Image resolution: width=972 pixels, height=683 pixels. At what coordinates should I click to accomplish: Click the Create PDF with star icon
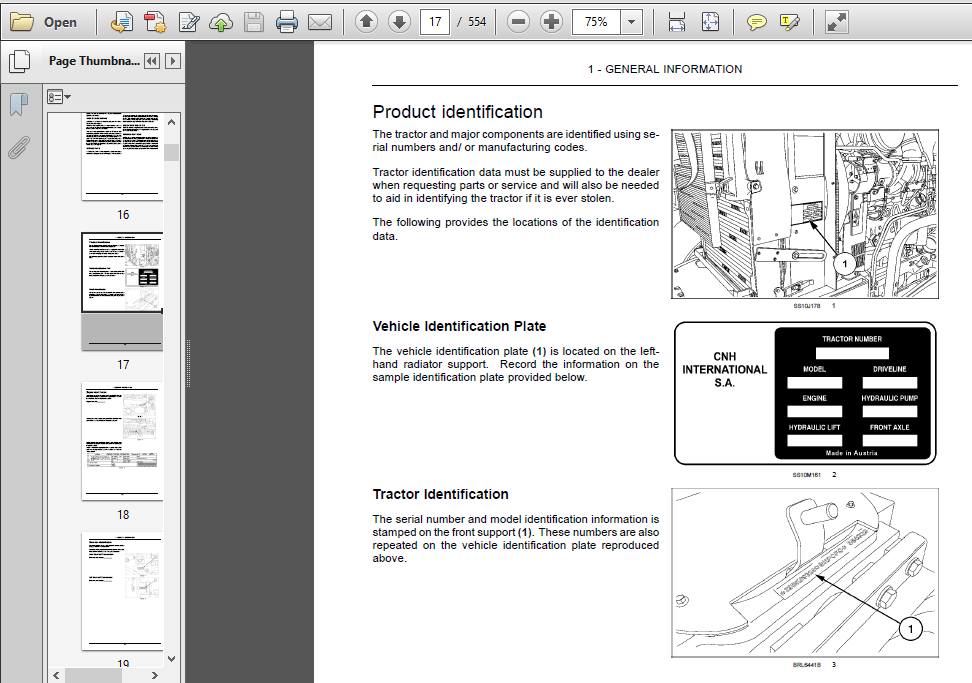[155, 22]
